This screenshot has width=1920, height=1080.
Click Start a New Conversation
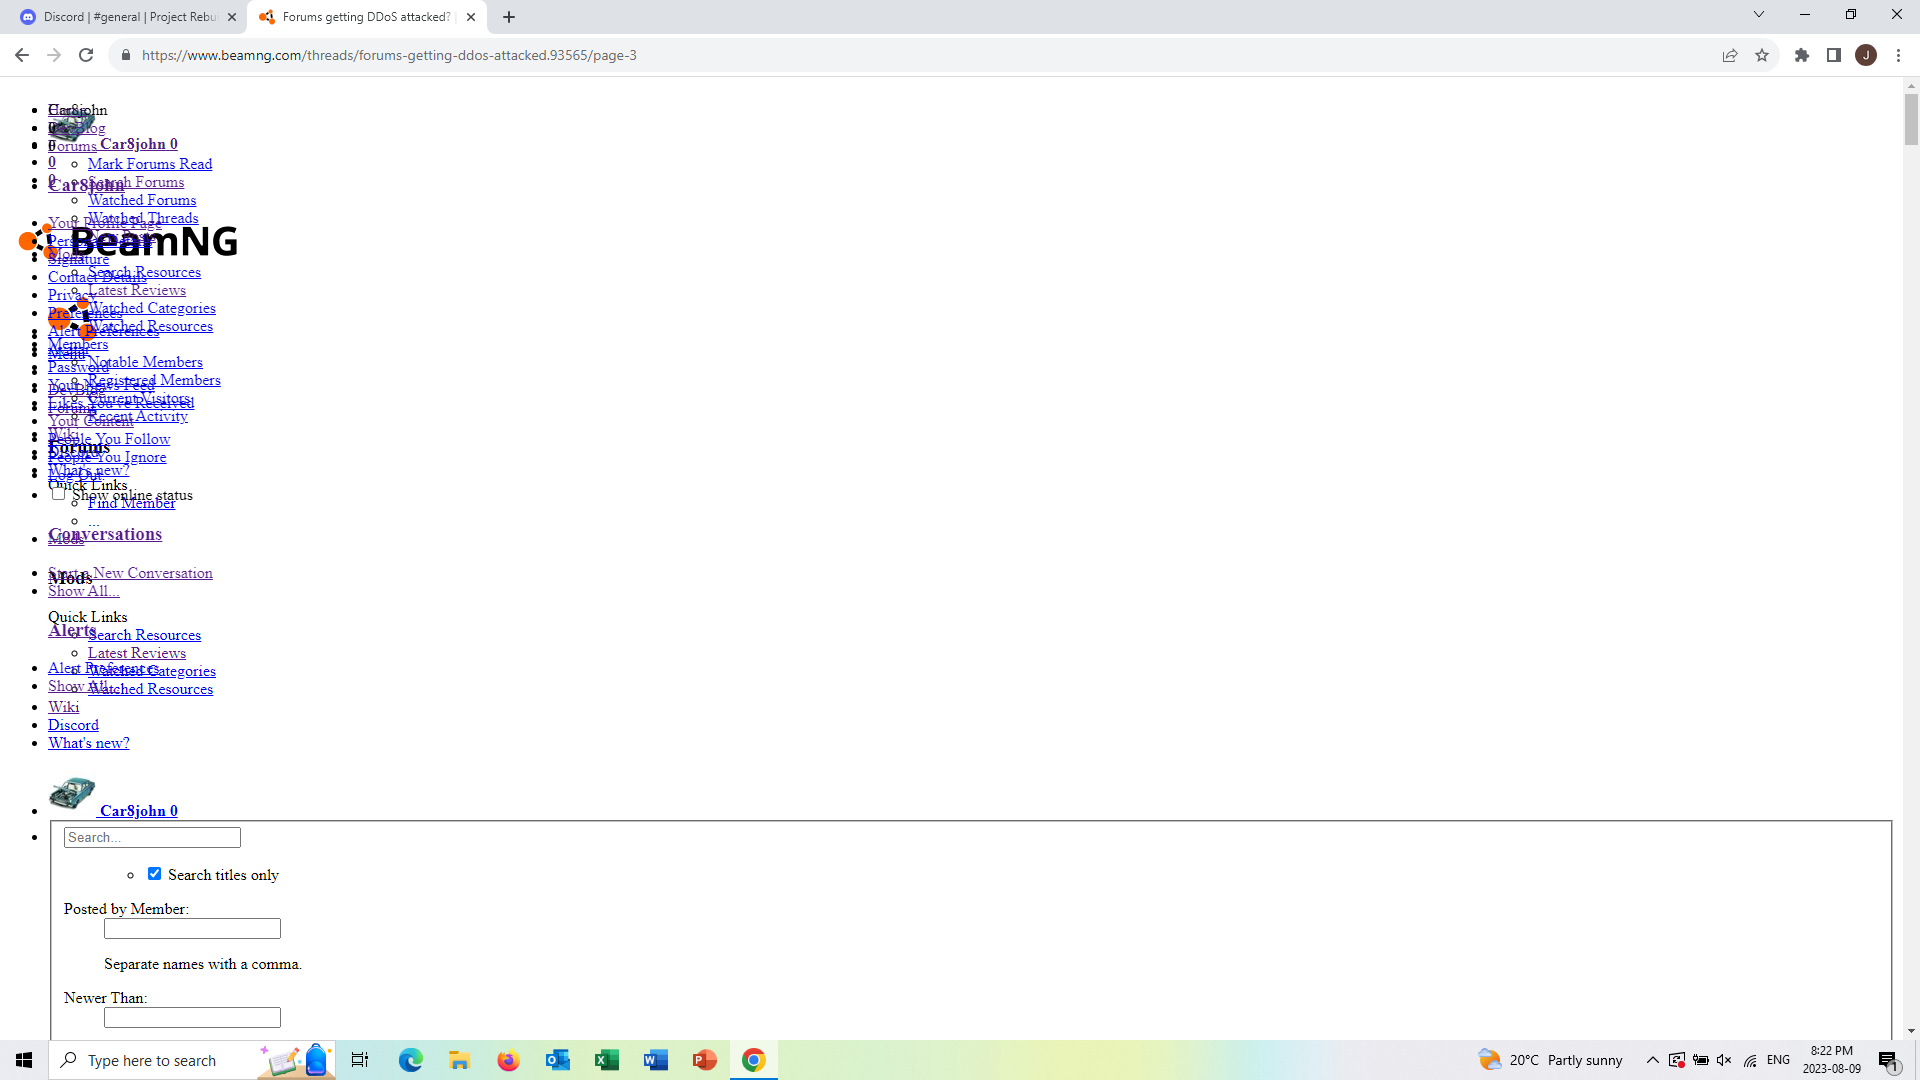coord(130,573)
